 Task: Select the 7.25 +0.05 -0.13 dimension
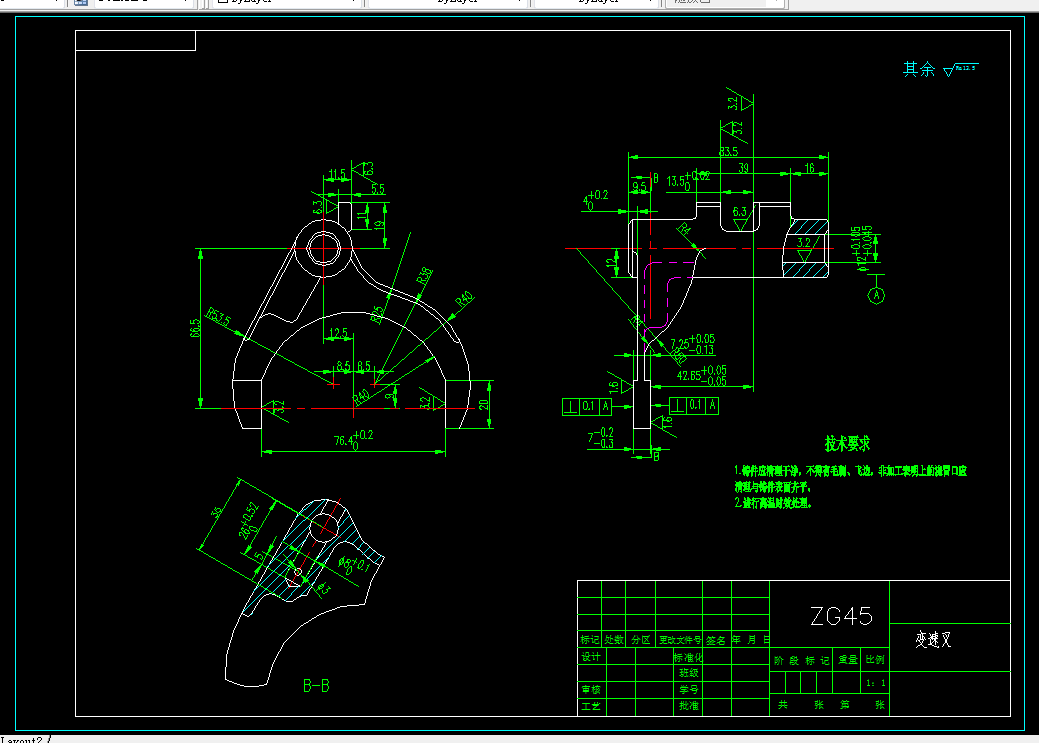click(x=692, y=345)
